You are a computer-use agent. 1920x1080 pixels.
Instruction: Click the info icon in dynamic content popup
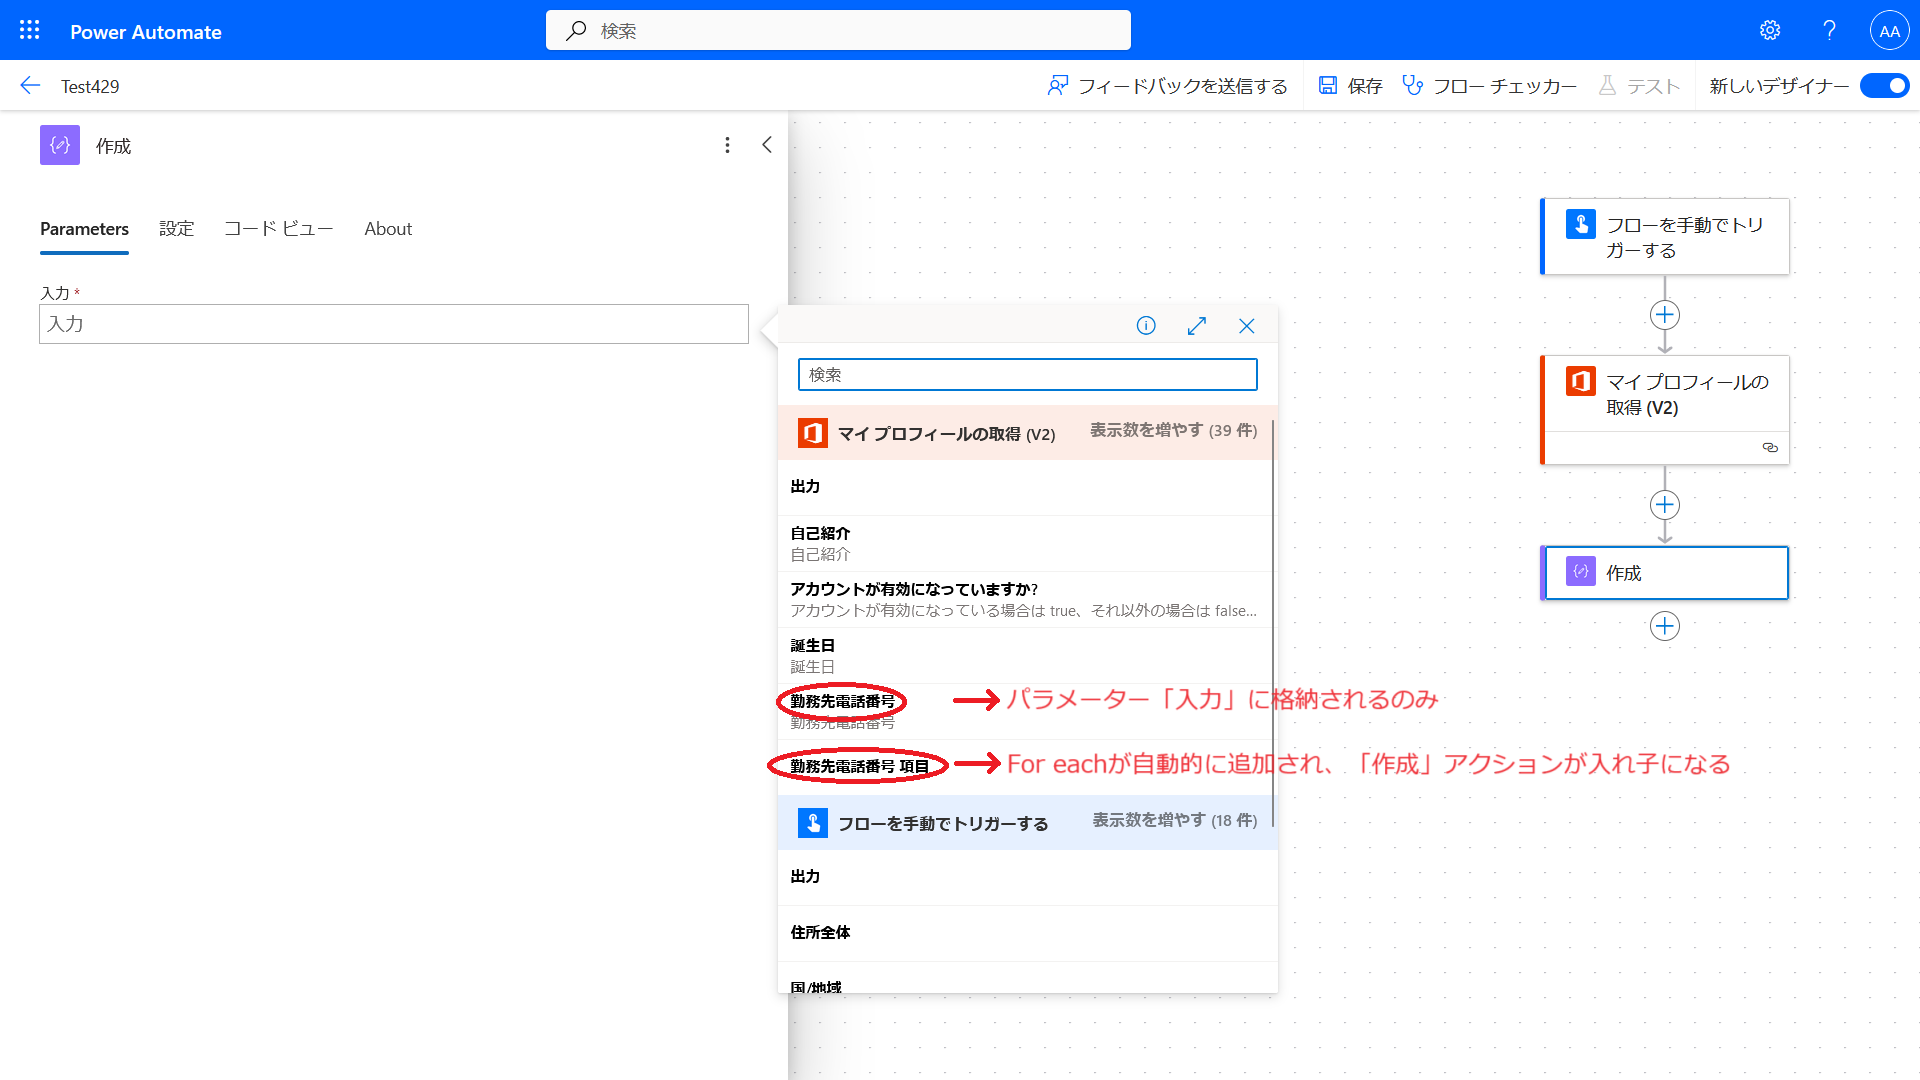[x=1146, y=326]
